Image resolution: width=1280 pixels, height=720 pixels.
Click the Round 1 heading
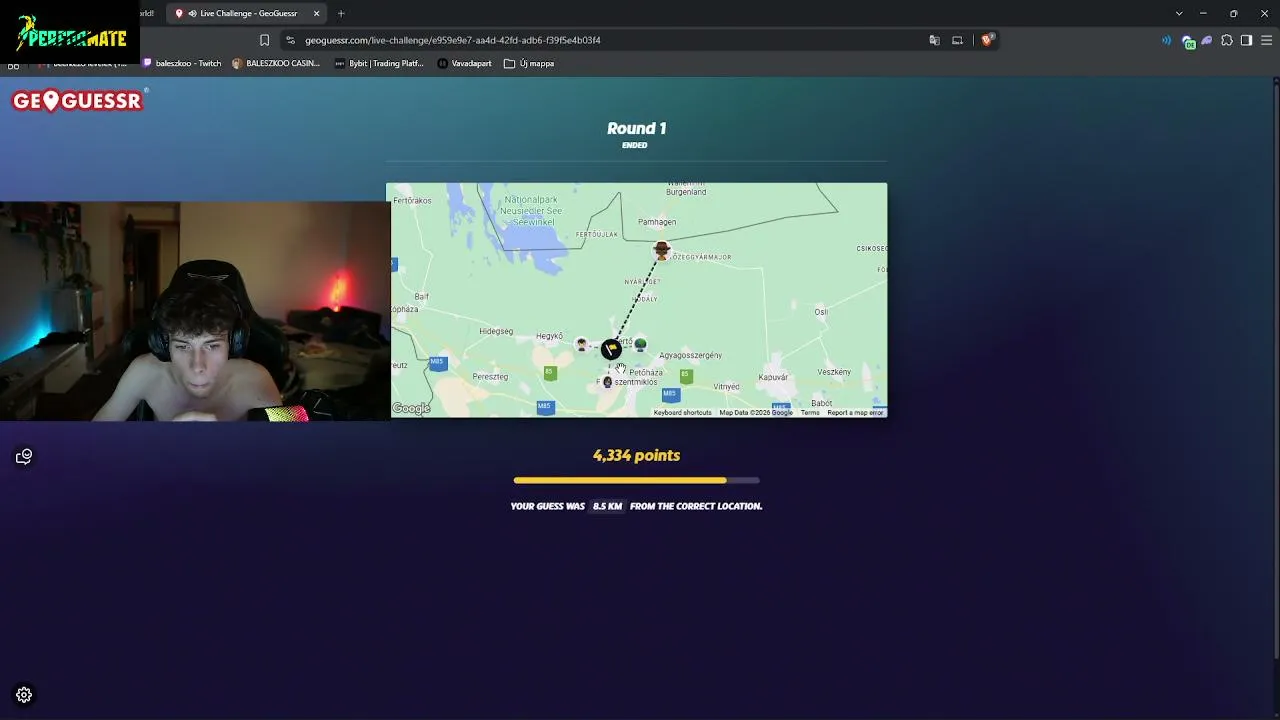click(x=636, y=128)
